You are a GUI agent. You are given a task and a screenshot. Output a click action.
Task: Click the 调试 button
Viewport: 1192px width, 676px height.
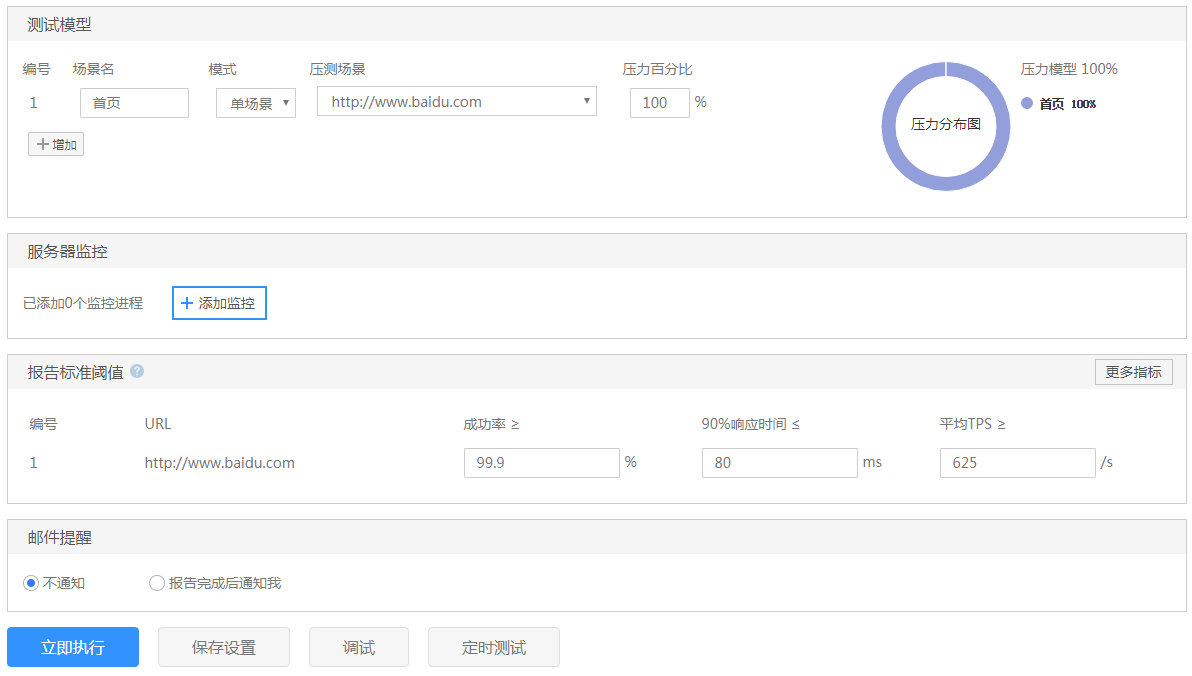click(x=359, y=647)
